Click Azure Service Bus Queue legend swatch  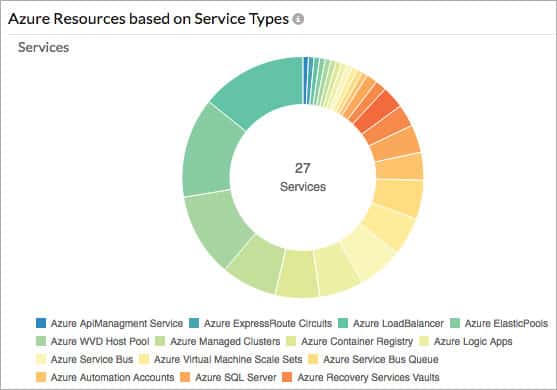(x=313, y=359)
